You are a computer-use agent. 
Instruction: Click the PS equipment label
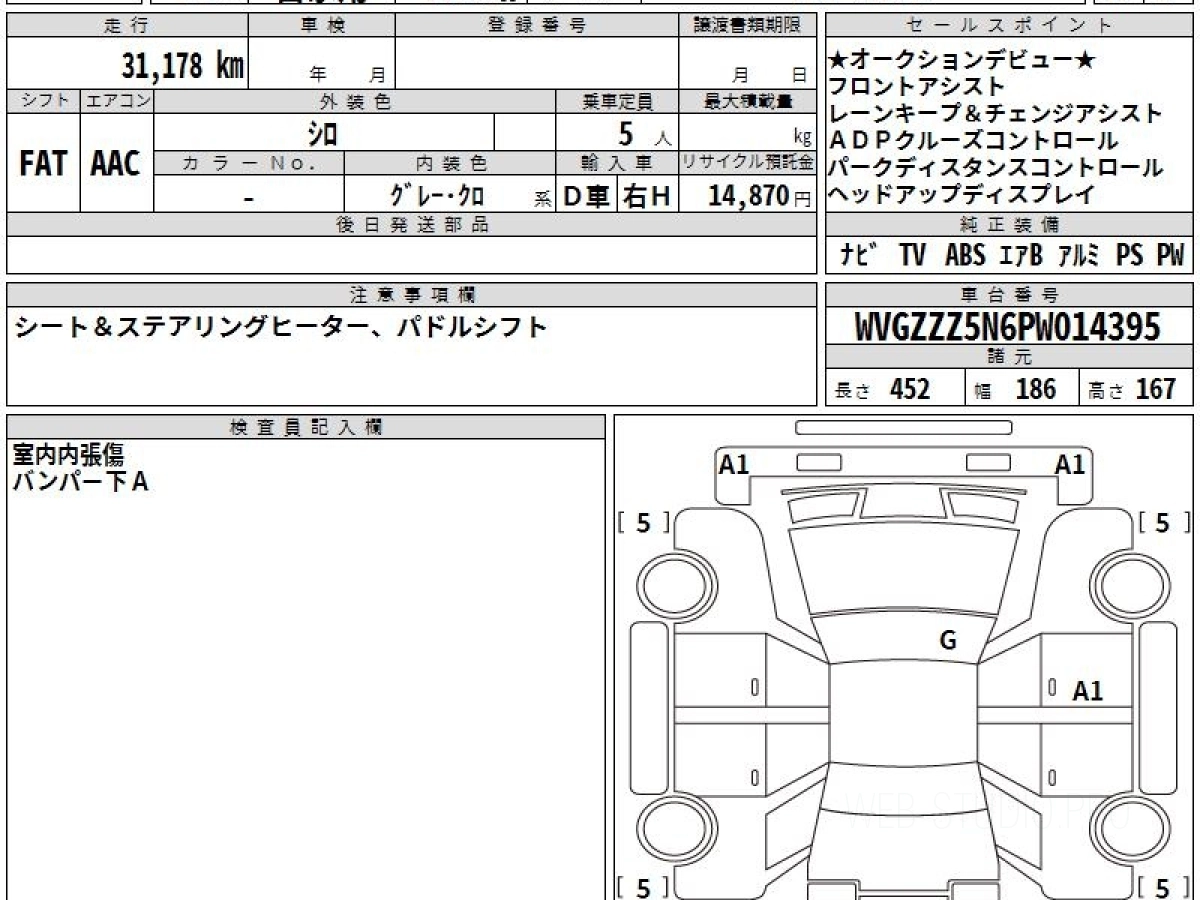[x=1130, y=256]
